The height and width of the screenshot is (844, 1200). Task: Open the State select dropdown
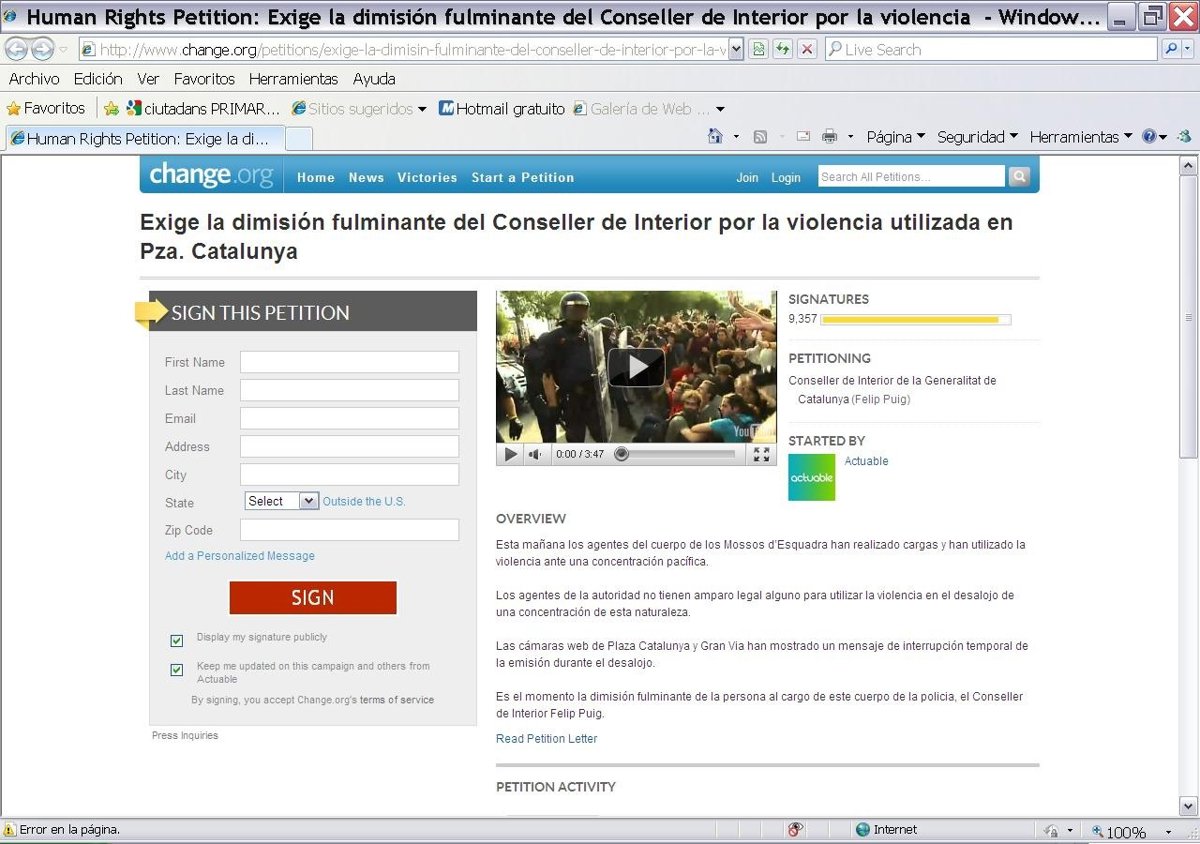(x=281, y=501)
